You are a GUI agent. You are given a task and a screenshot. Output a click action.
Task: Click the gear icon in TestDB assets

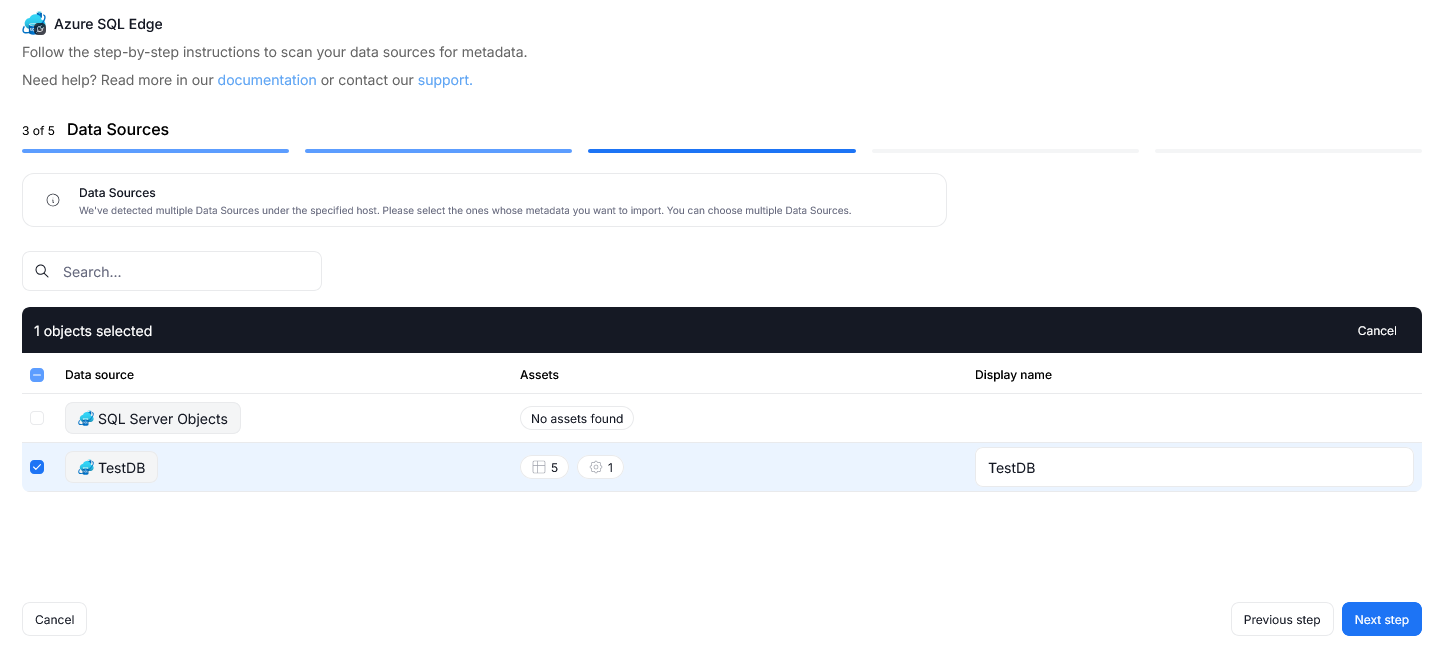pyautogui.click(x=596, y=467)
